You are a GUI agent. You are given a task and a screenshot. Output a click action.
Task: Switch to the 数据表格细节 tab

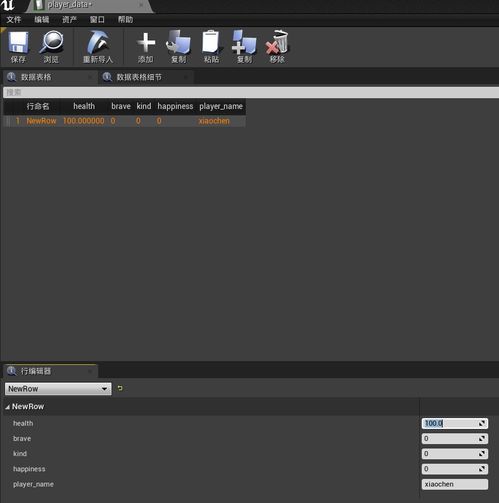(139, 77)
